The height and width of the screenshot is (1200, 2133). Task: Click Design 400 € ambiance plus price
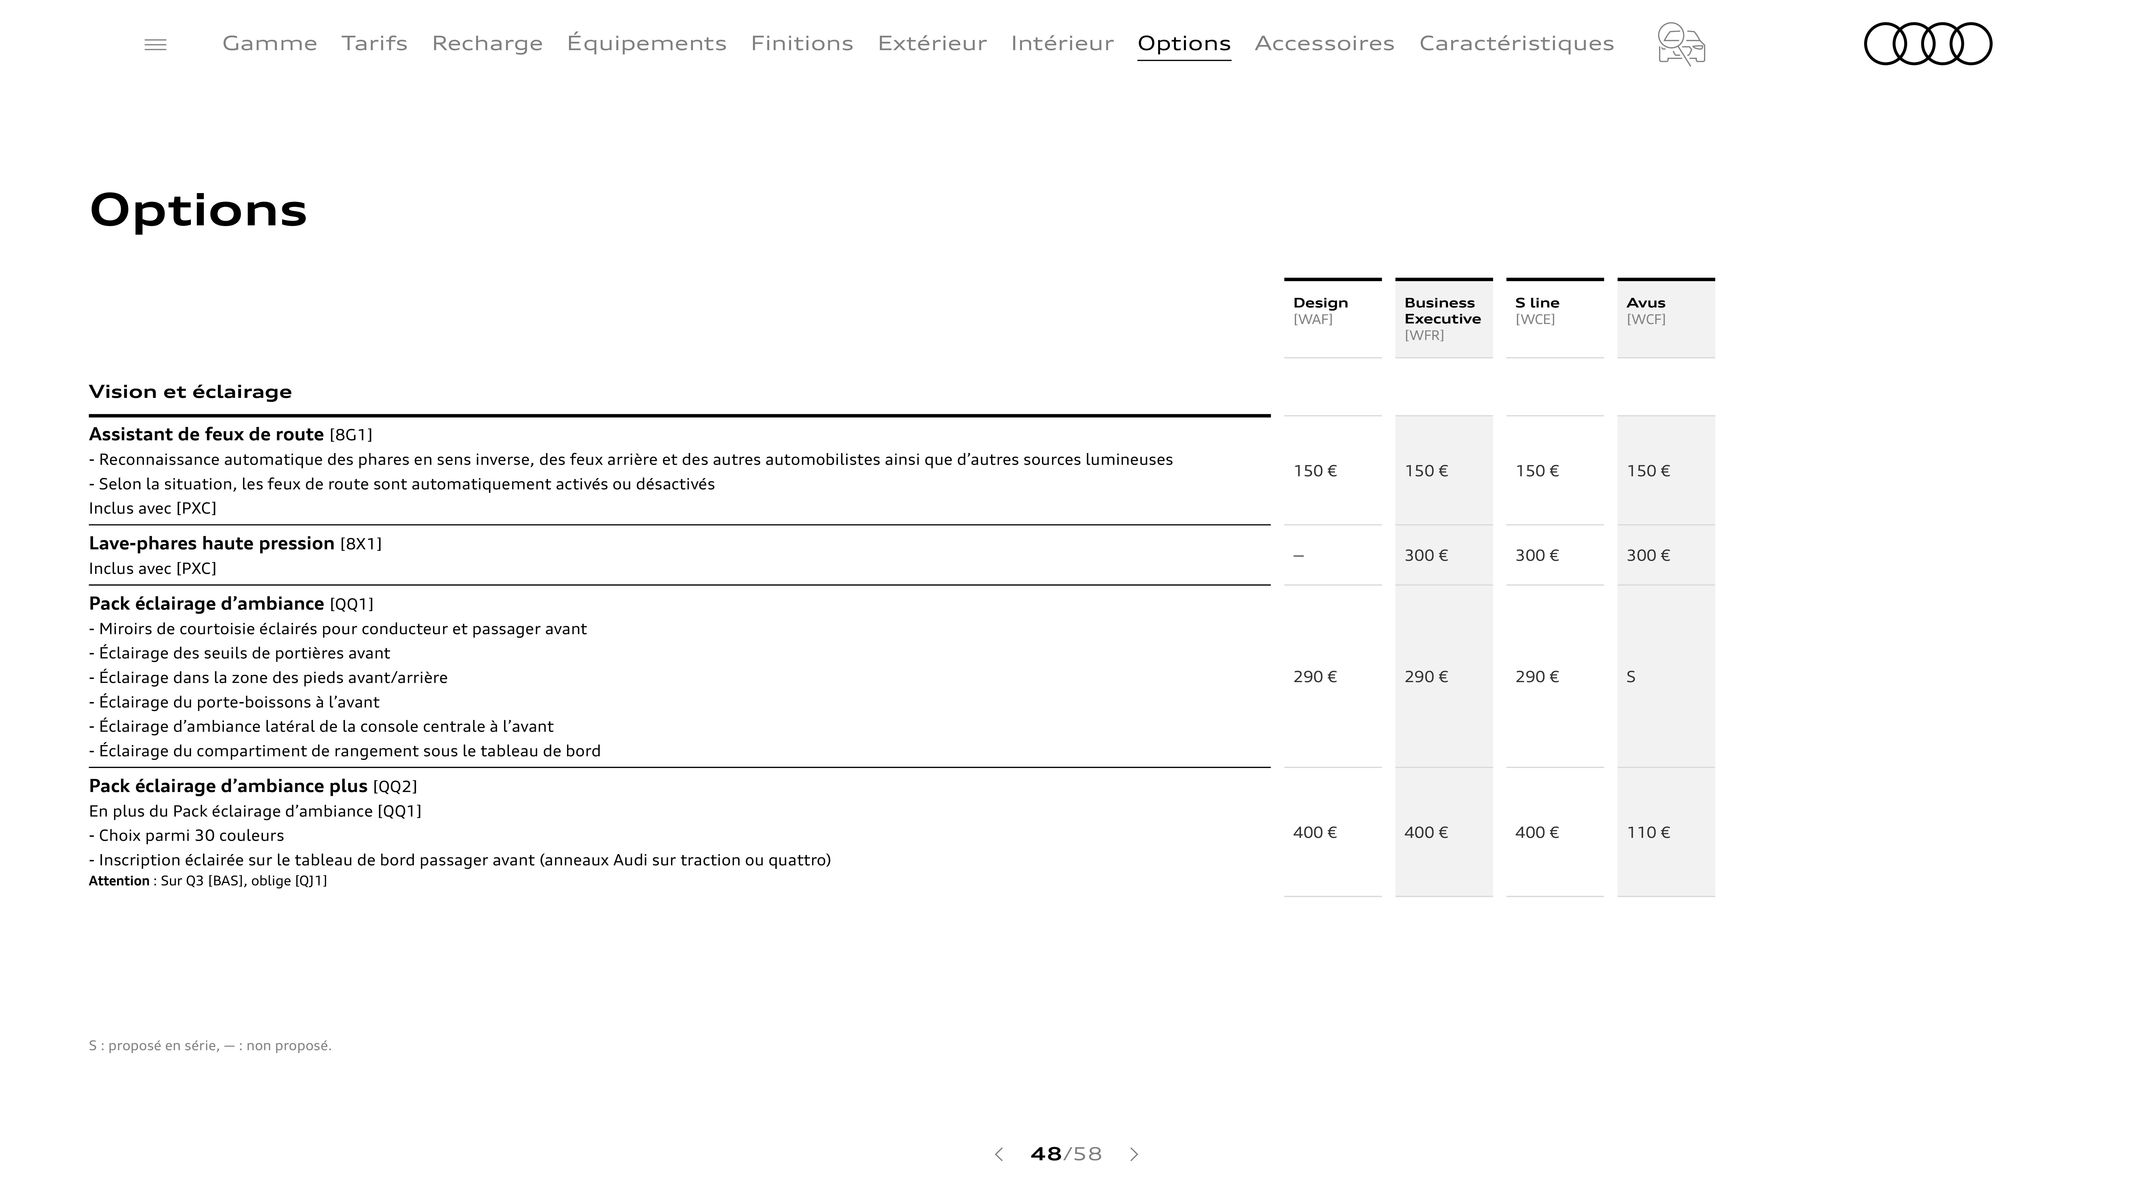point(1315,832)
